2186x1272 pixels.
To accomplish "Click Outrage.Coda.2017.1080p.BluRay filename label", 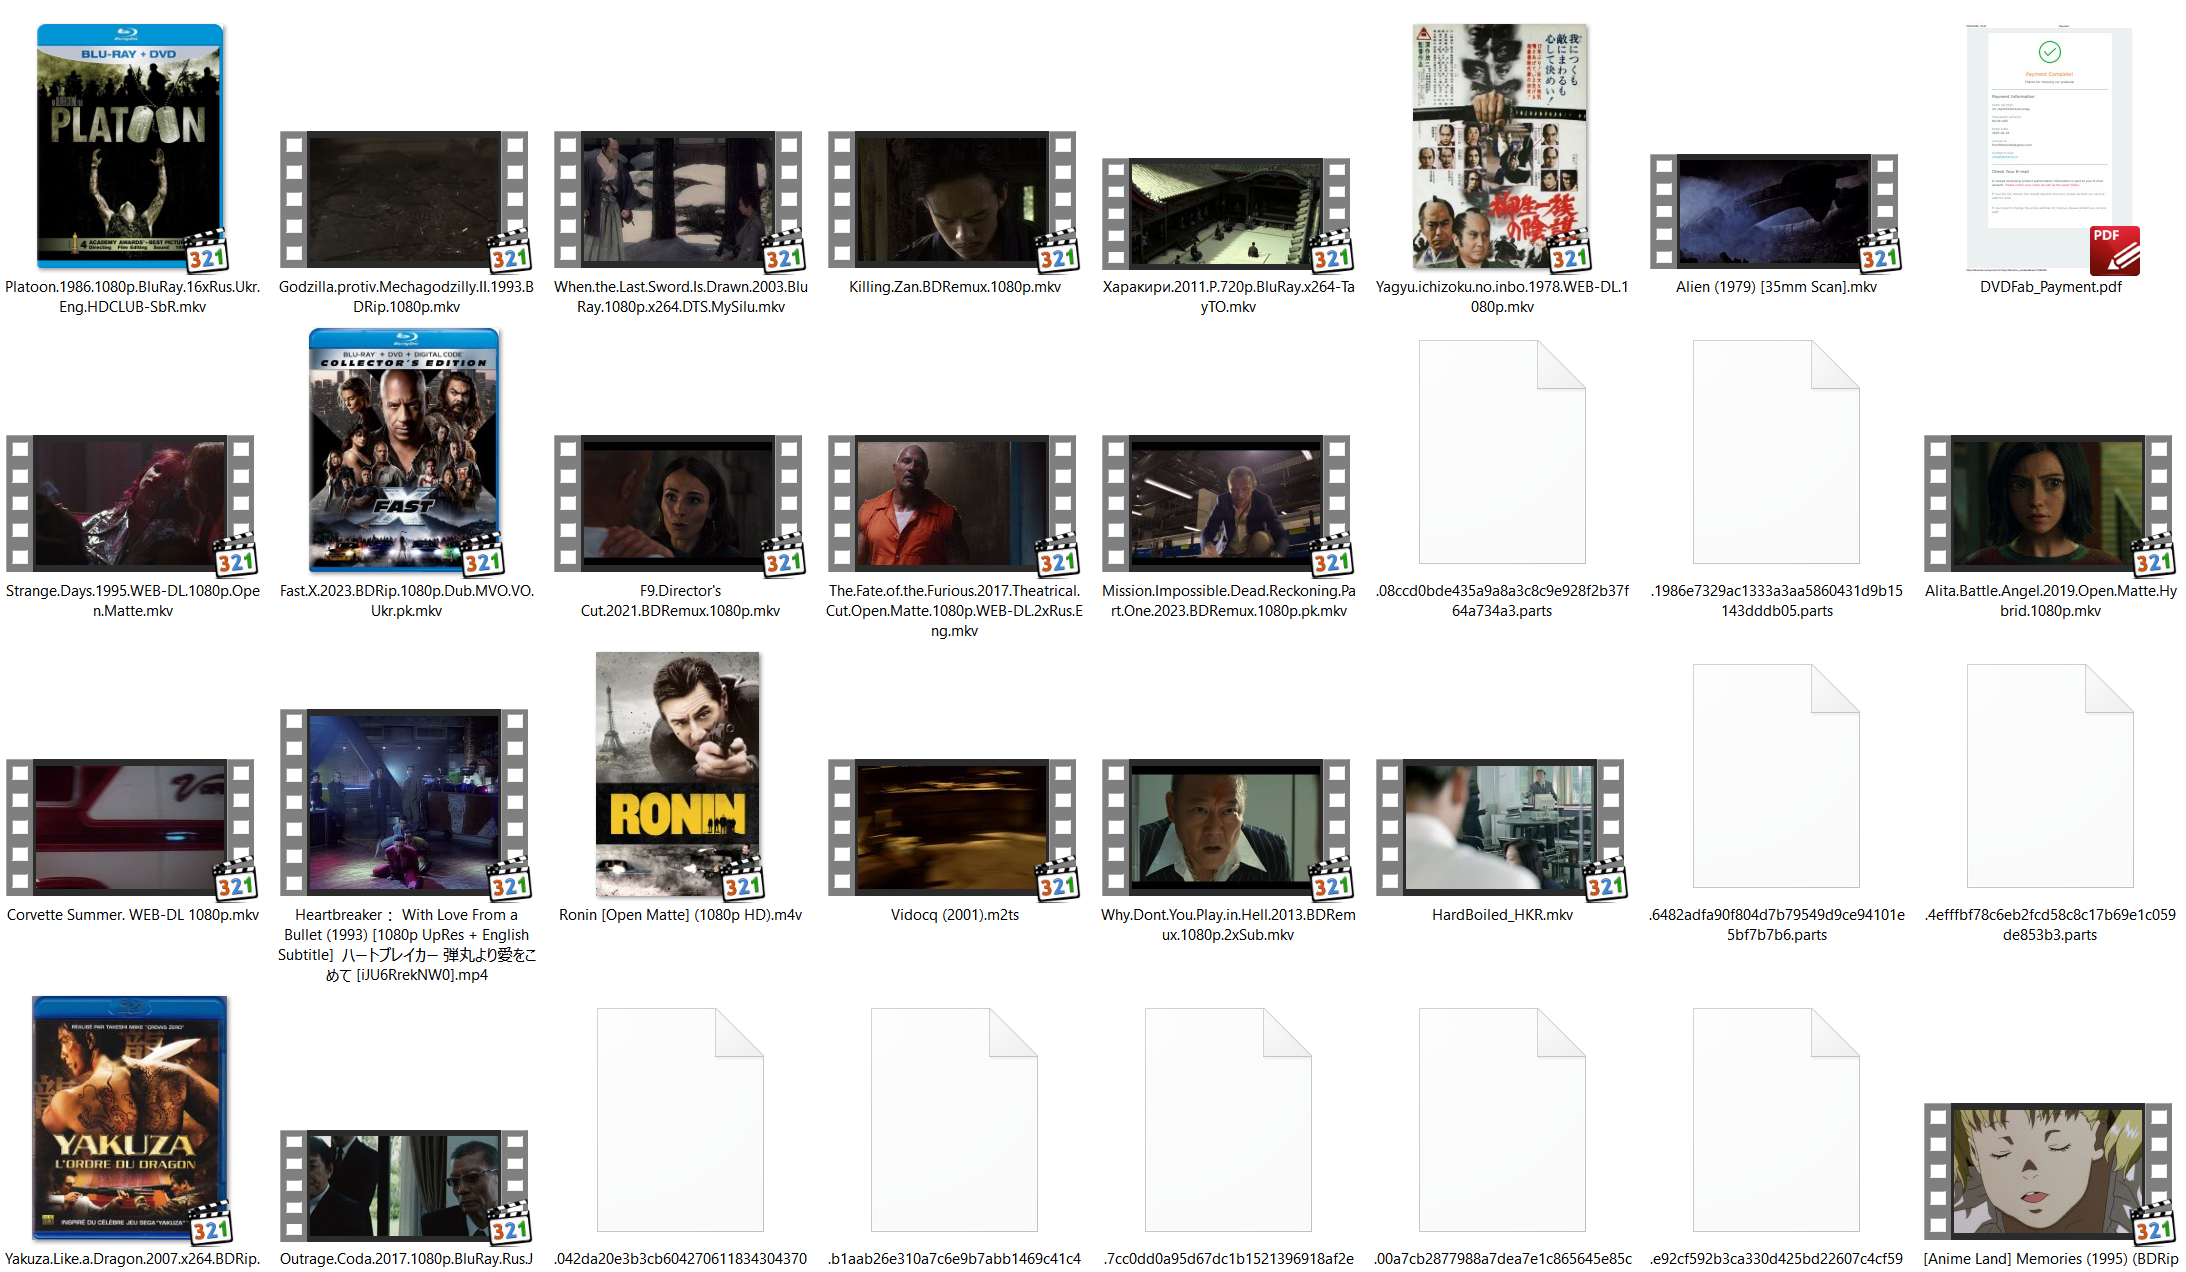I will (407, 1259).
